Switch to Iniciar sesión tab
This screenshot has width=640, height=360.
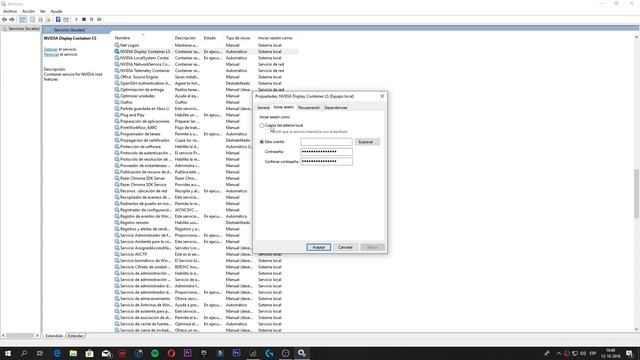click(284, 107)
